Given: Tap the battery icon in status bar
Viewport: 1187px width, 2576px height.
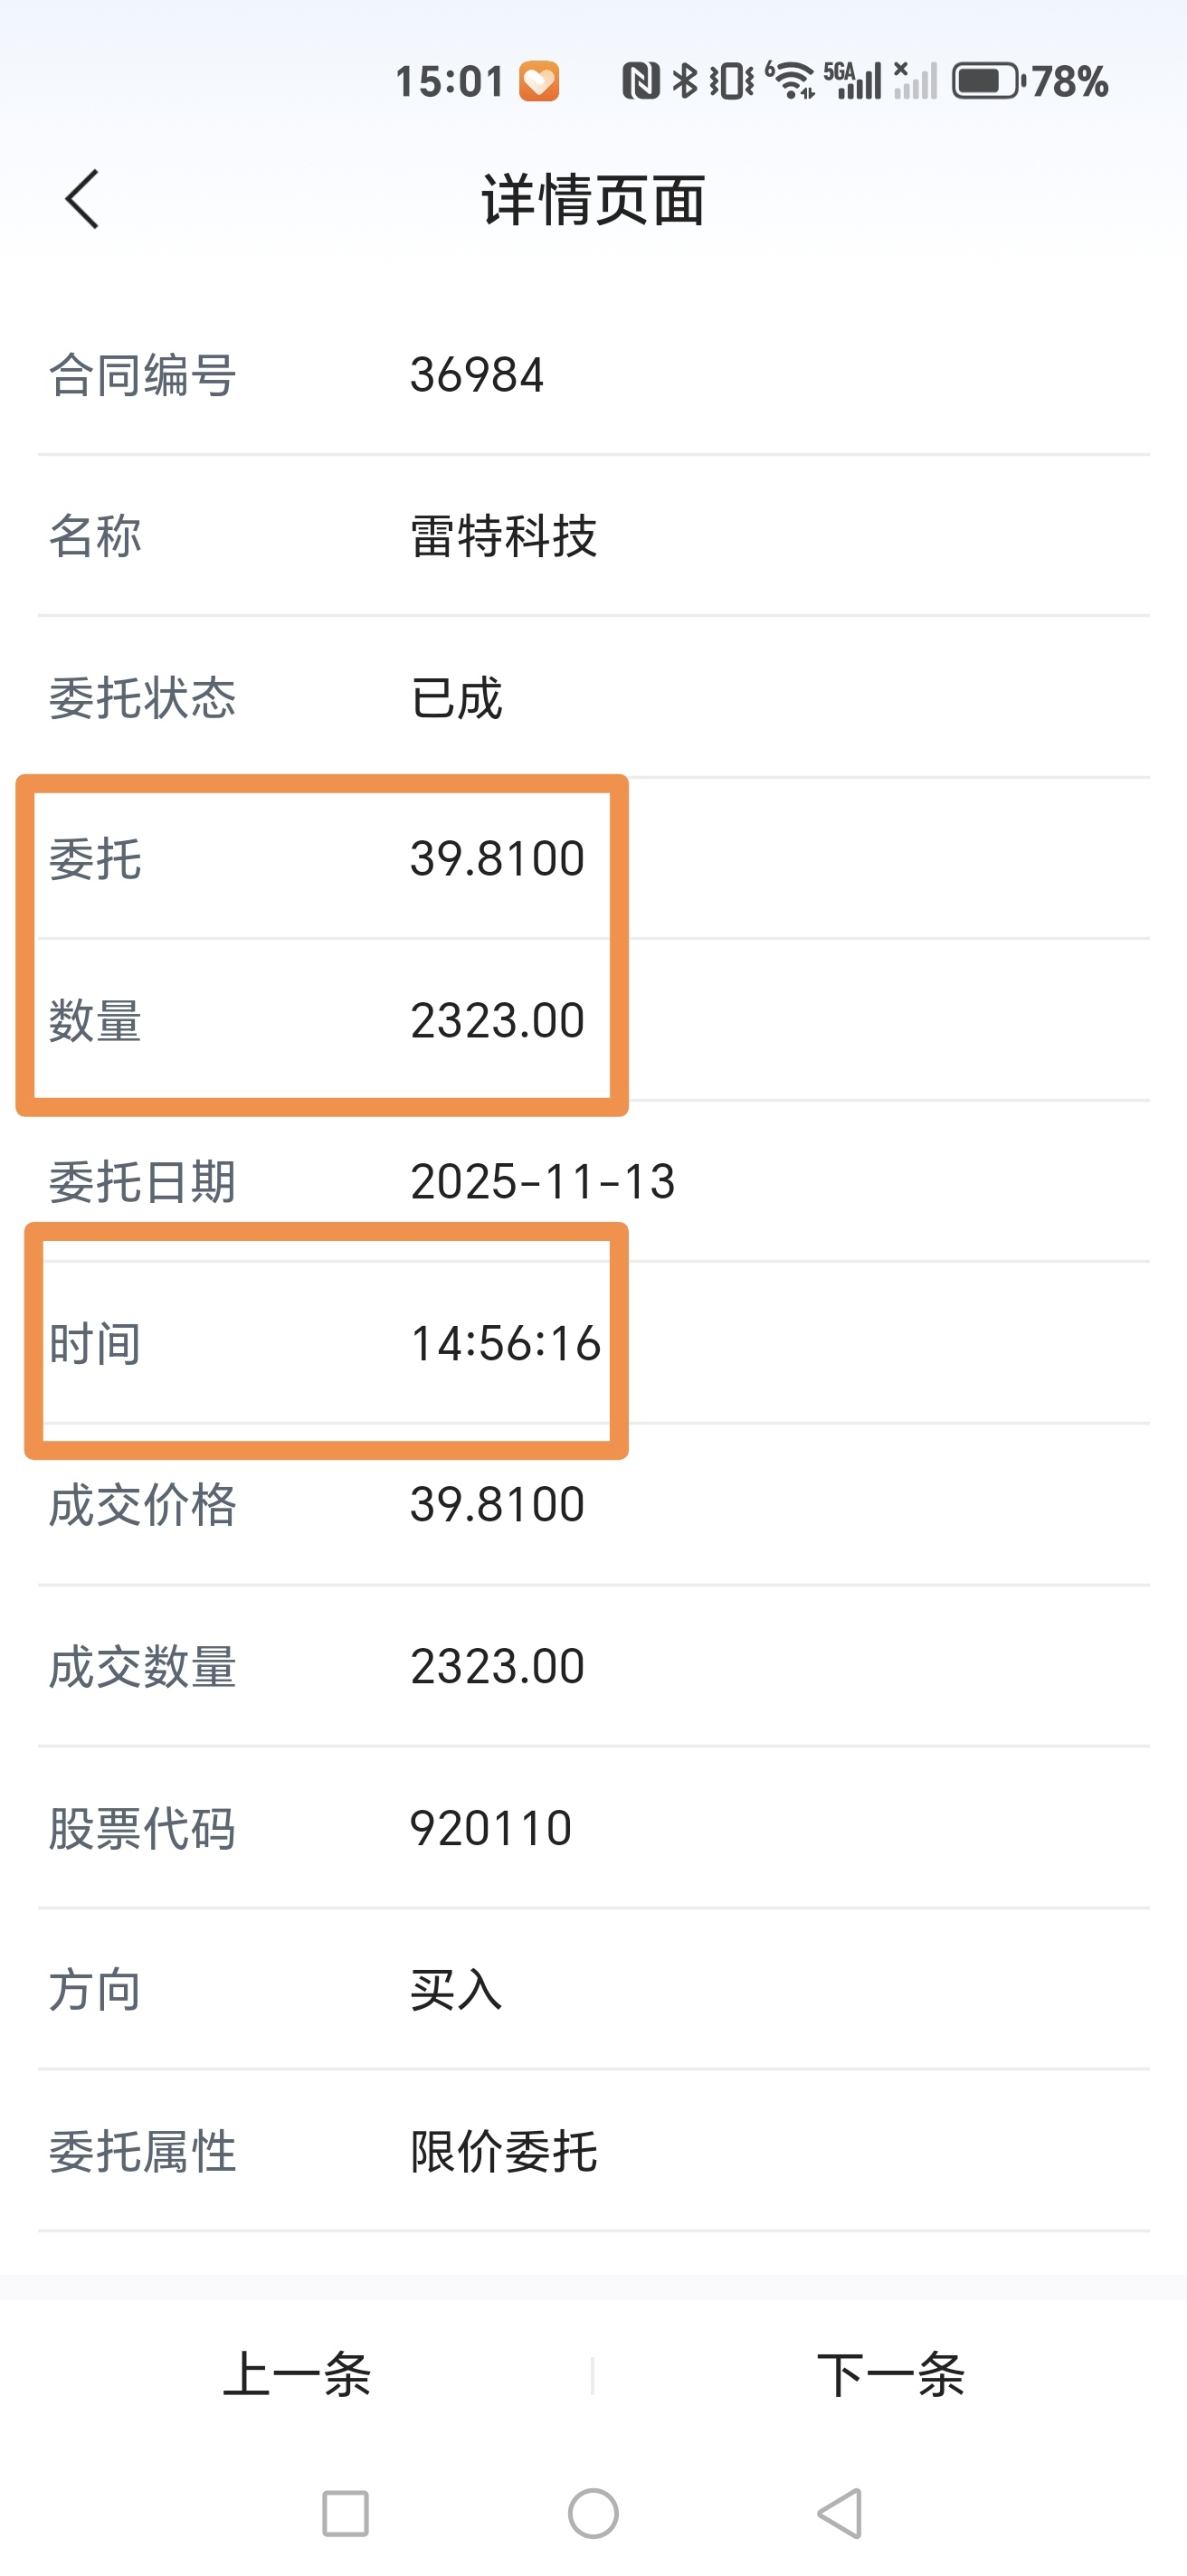Looking at the screenshot, I should pos(987,81).
